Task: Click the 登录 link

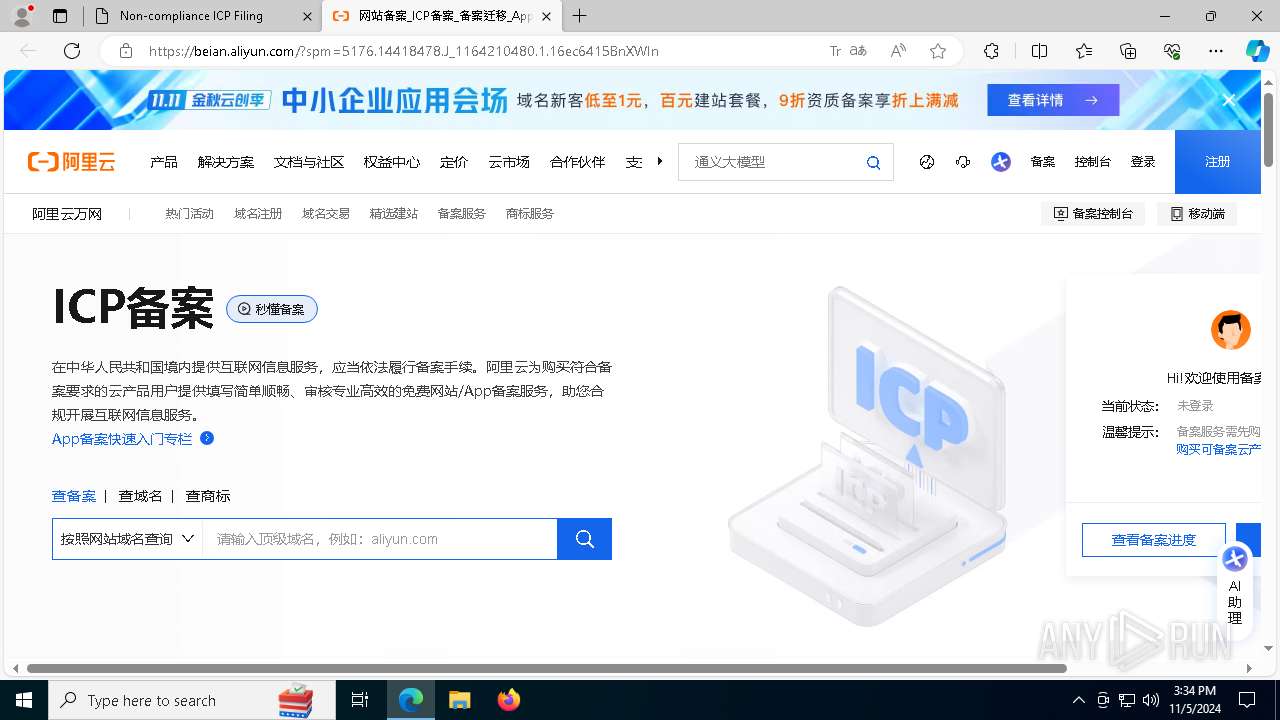Action: coord(1143,162)
